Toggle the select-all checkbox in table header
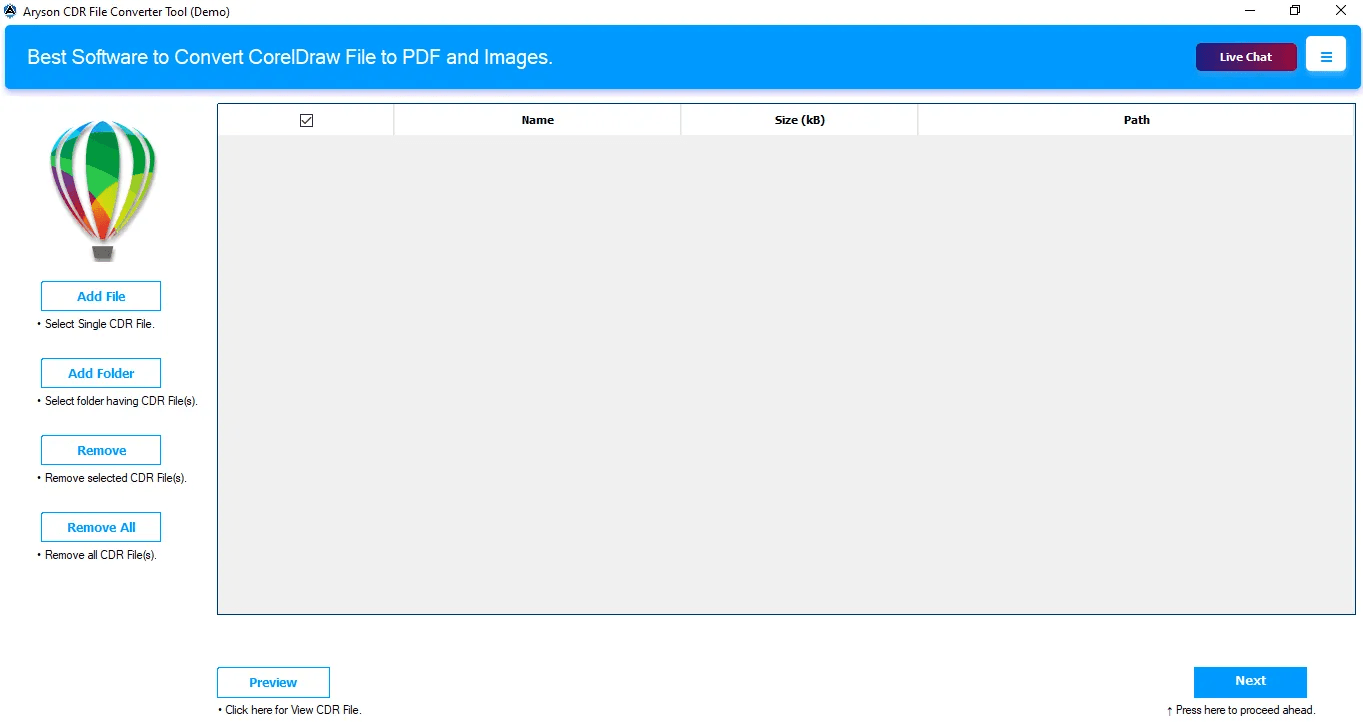Image resolution: width=1363 pixels, height=726 pixels. pos(306,120)
